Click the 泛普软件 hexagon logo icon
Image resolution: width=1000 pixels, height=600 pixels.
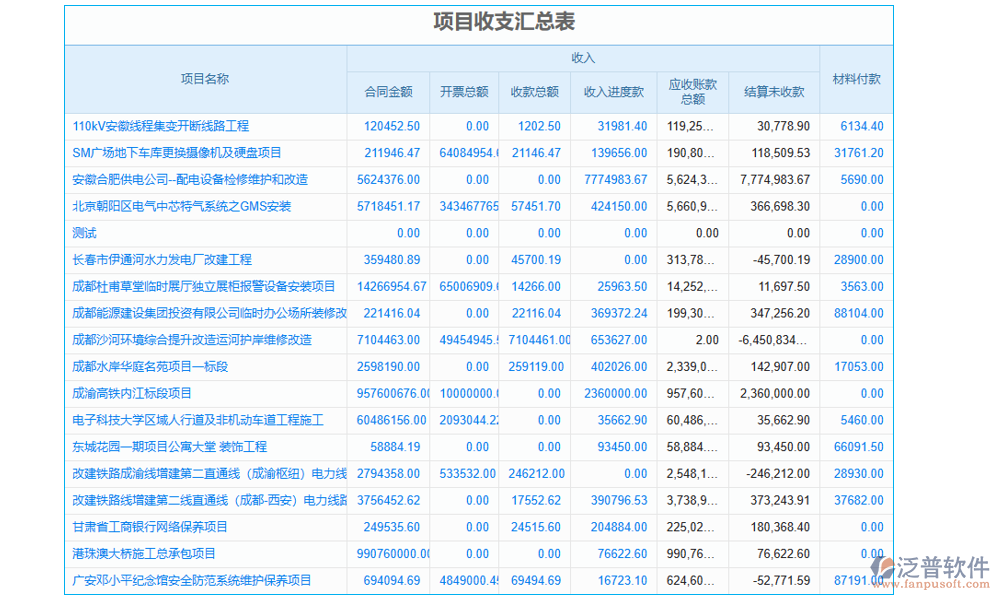tap(884, 568)
